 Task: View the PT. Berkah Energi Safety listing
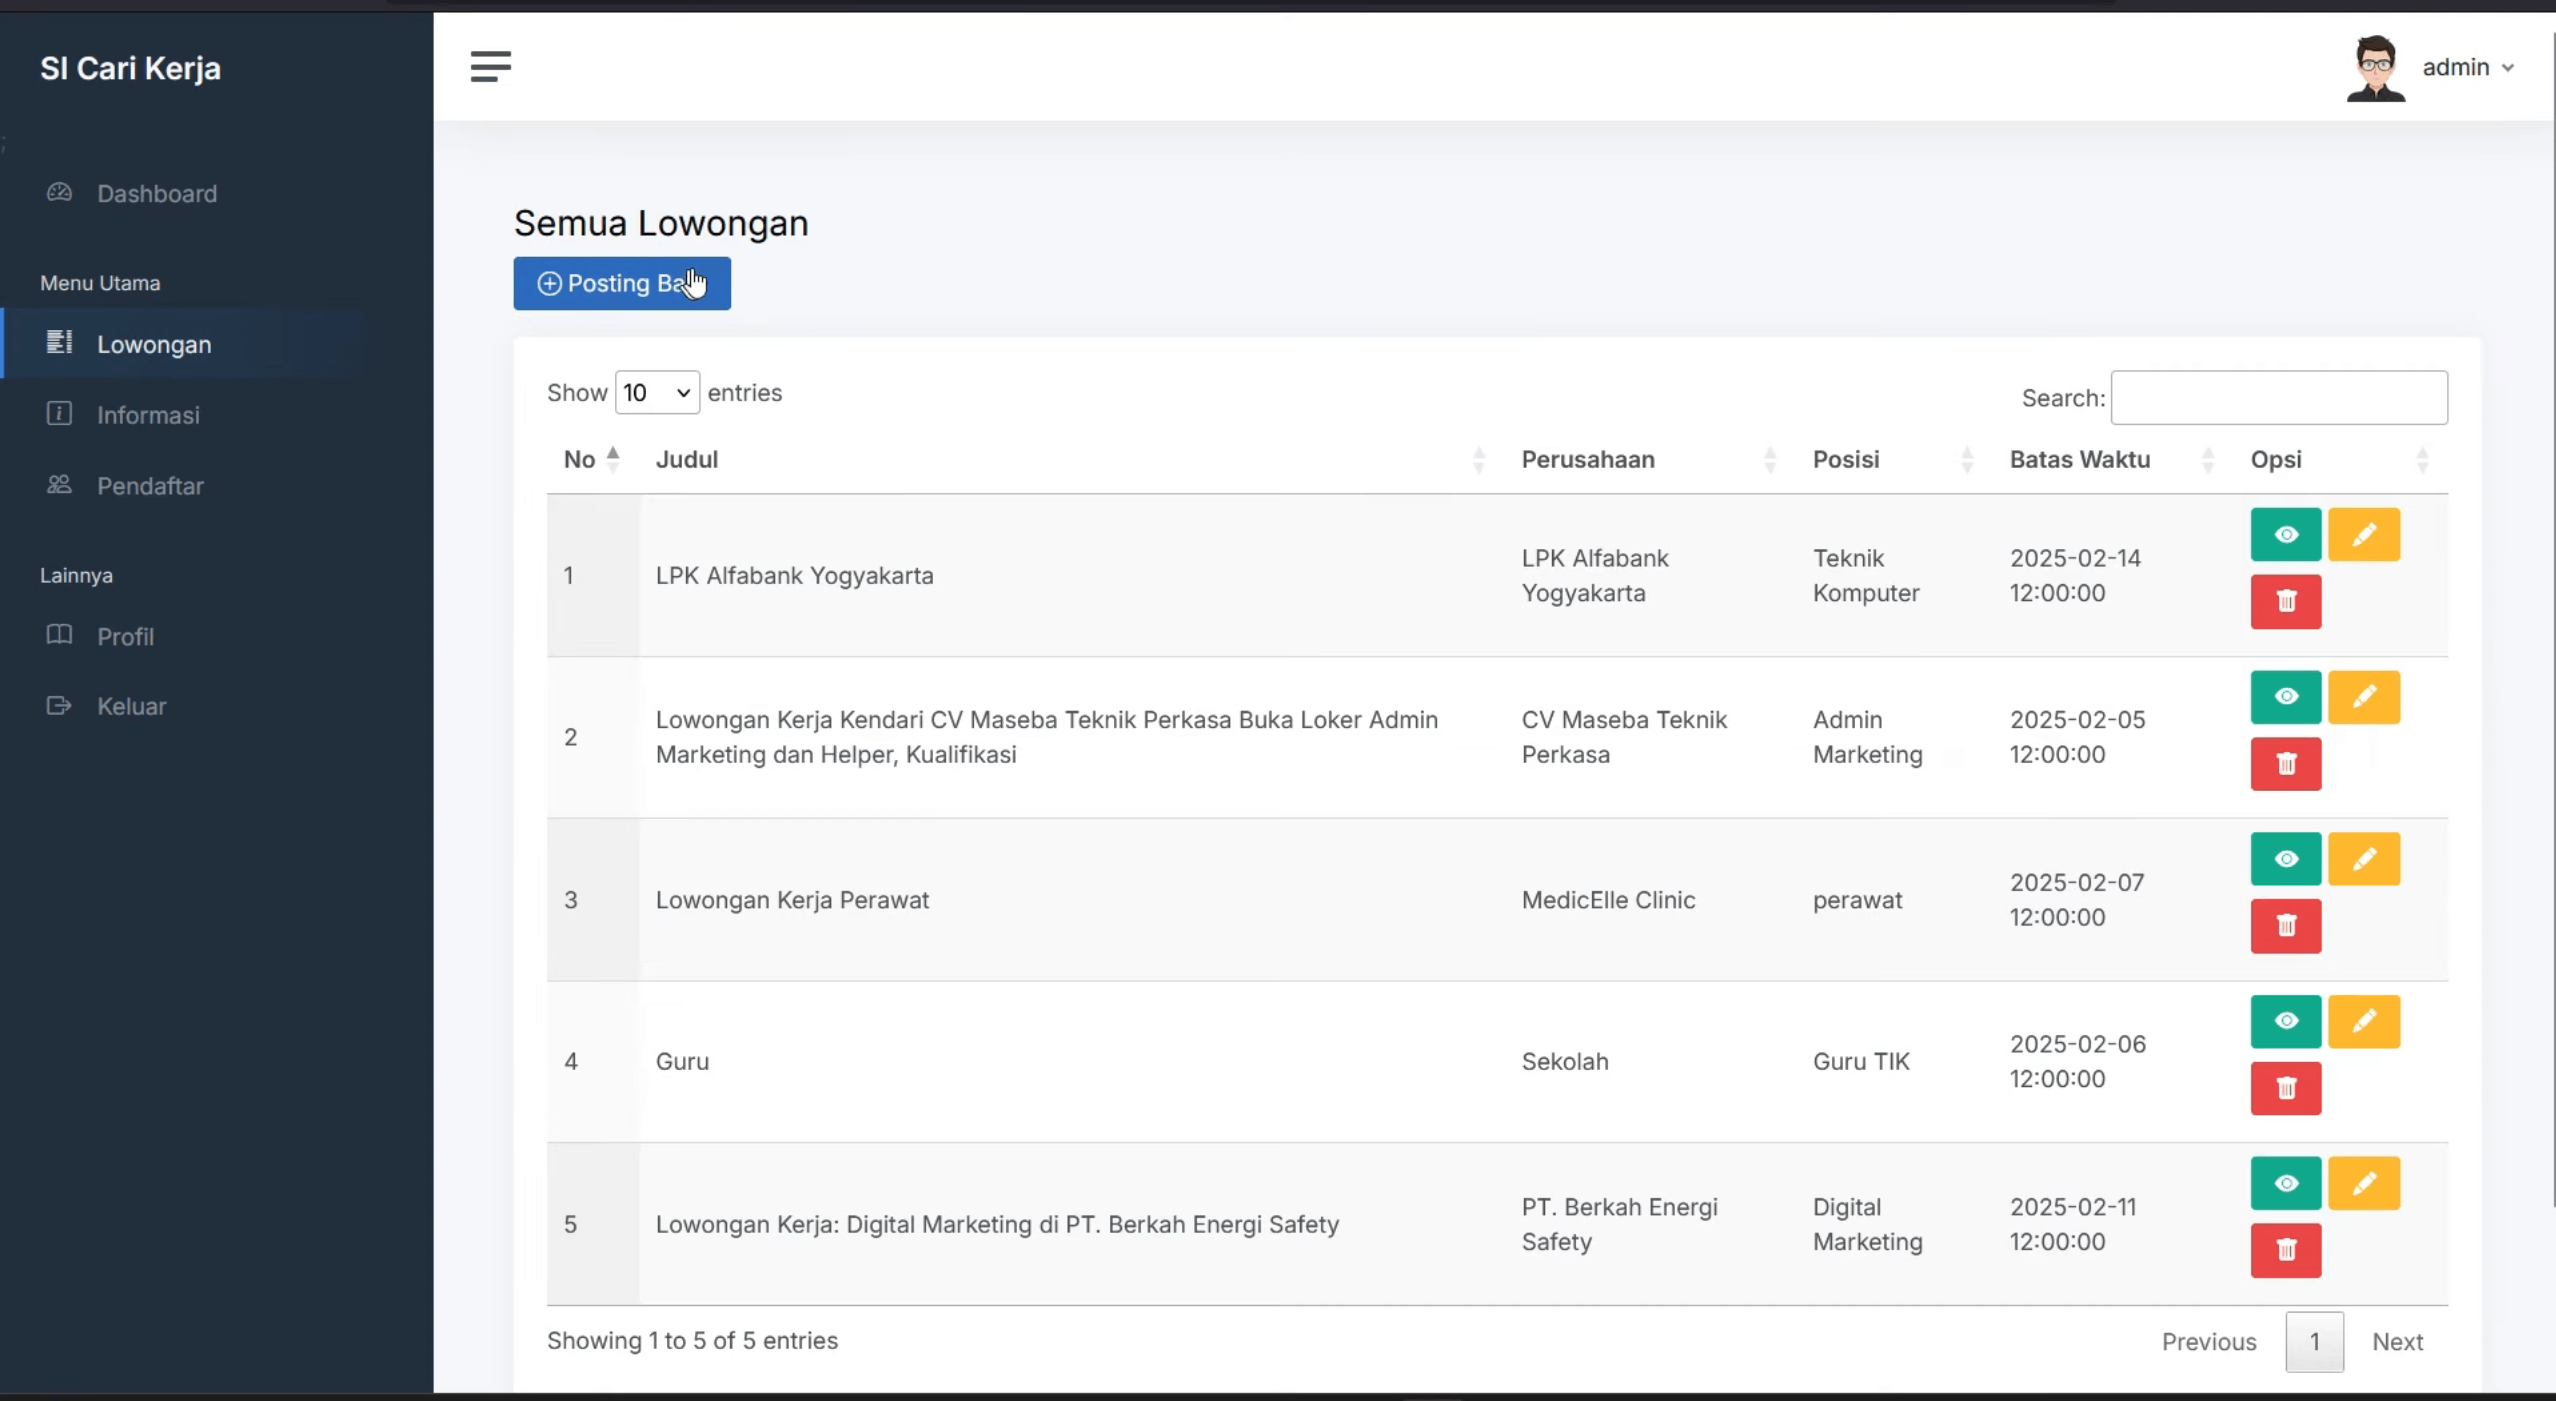[x=2285, y=1184]
